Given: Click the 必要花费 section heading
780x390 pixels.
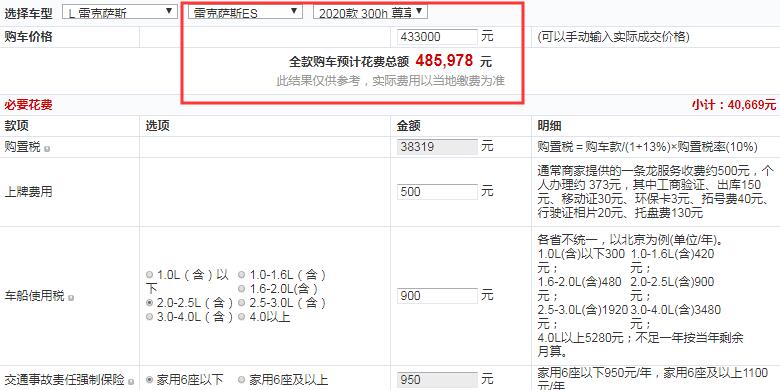Looking at the screenshot, I should [x=28, y=105].
